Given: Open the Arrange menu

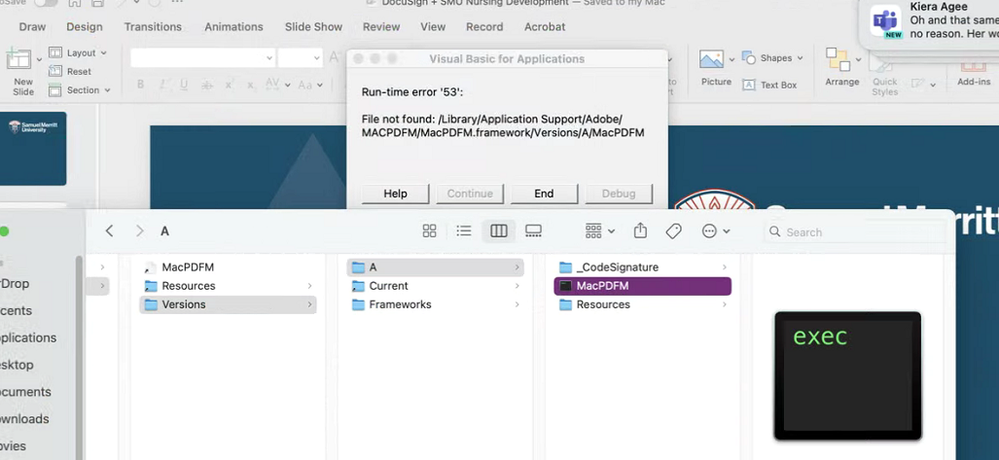Looking at the screenshot, I should click(842, 68).
